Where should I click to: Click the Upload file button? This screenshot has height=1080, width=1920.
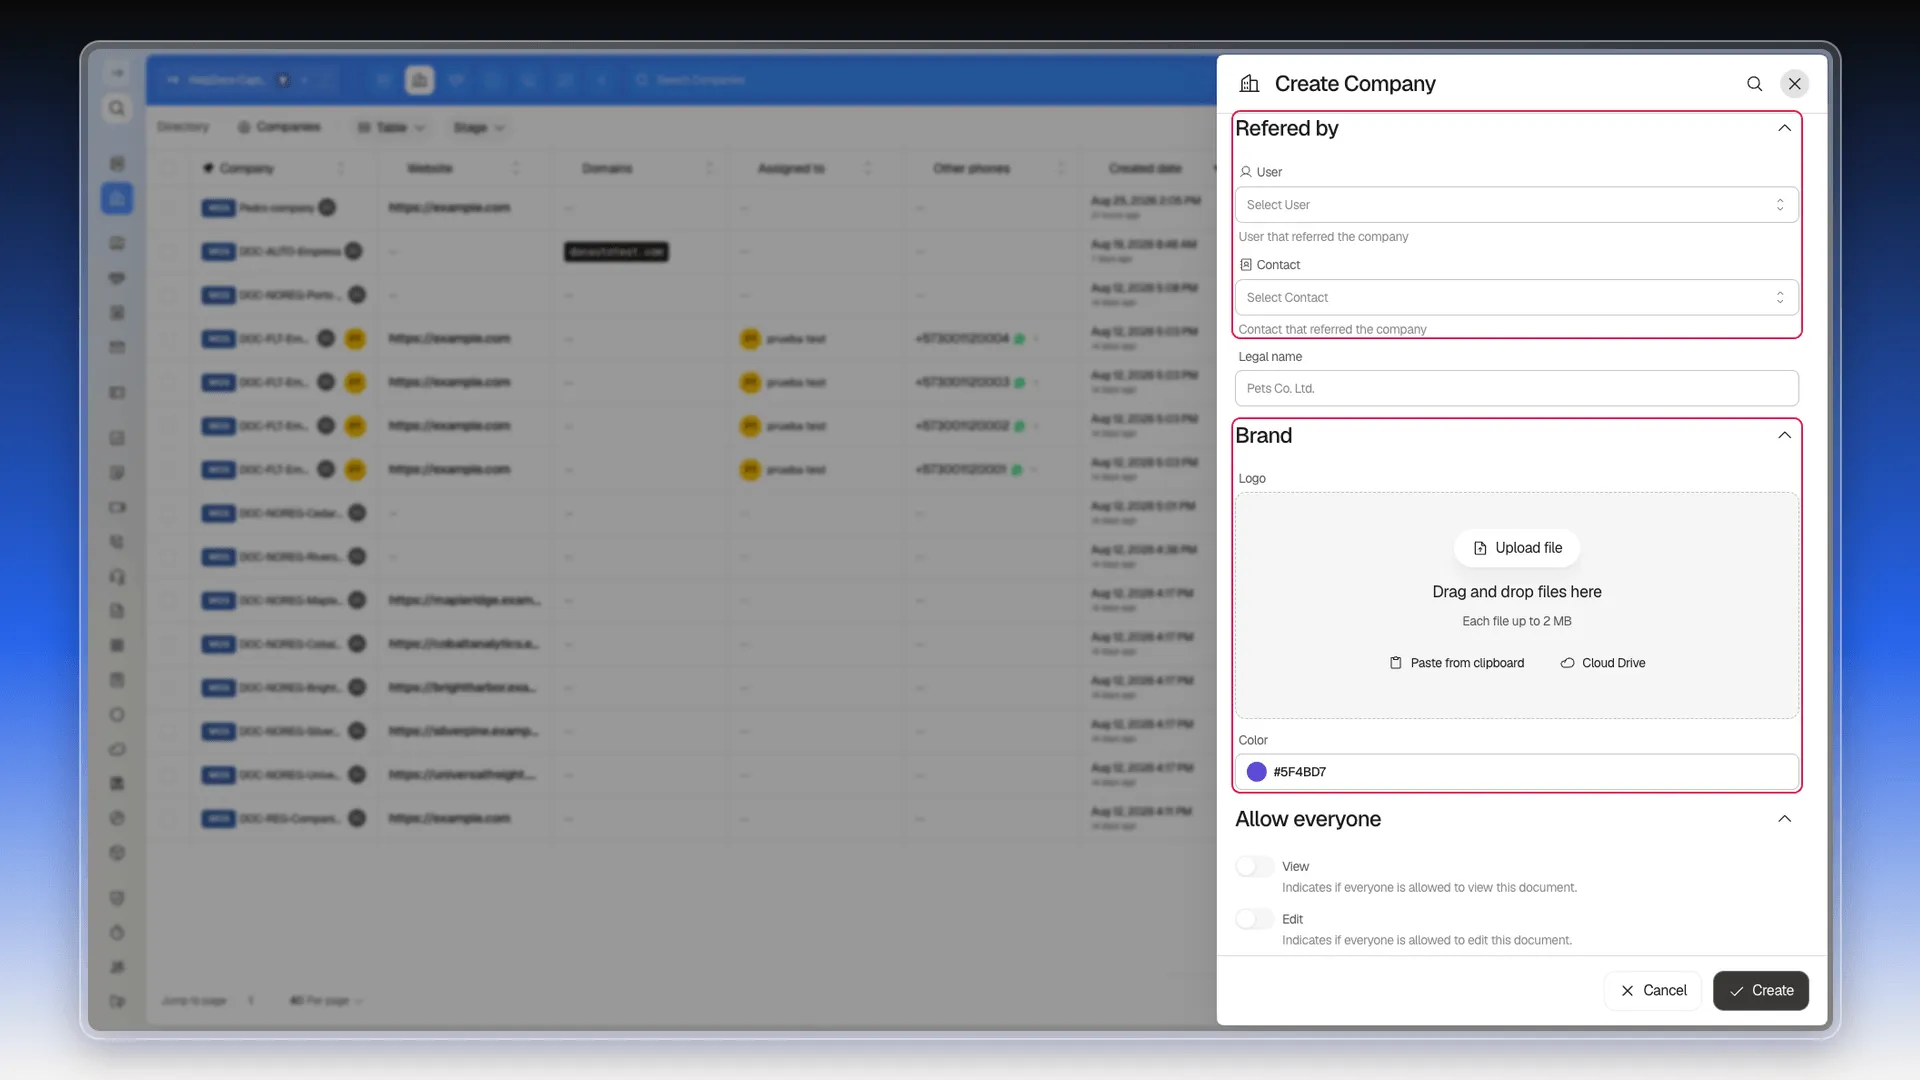tap(1517, 548)
